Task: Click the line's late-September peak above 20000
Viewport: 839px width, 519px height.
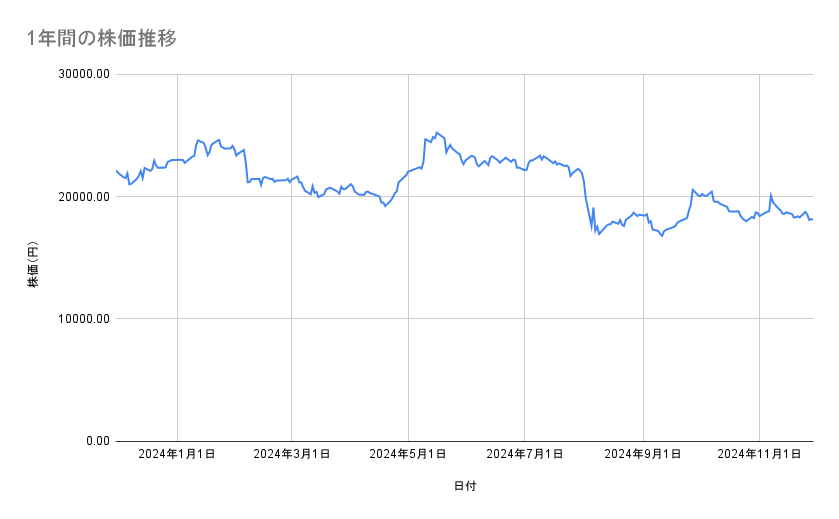Action: [692, 189]
